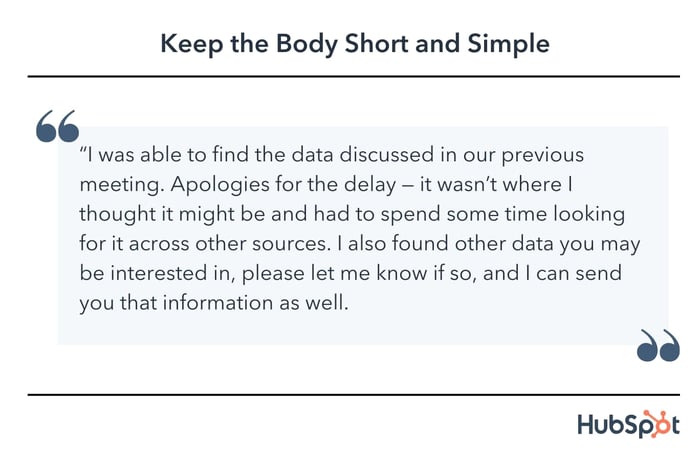Click the phrase 'and I can send'
Viewport: 700px width, 454px height.
552,273
